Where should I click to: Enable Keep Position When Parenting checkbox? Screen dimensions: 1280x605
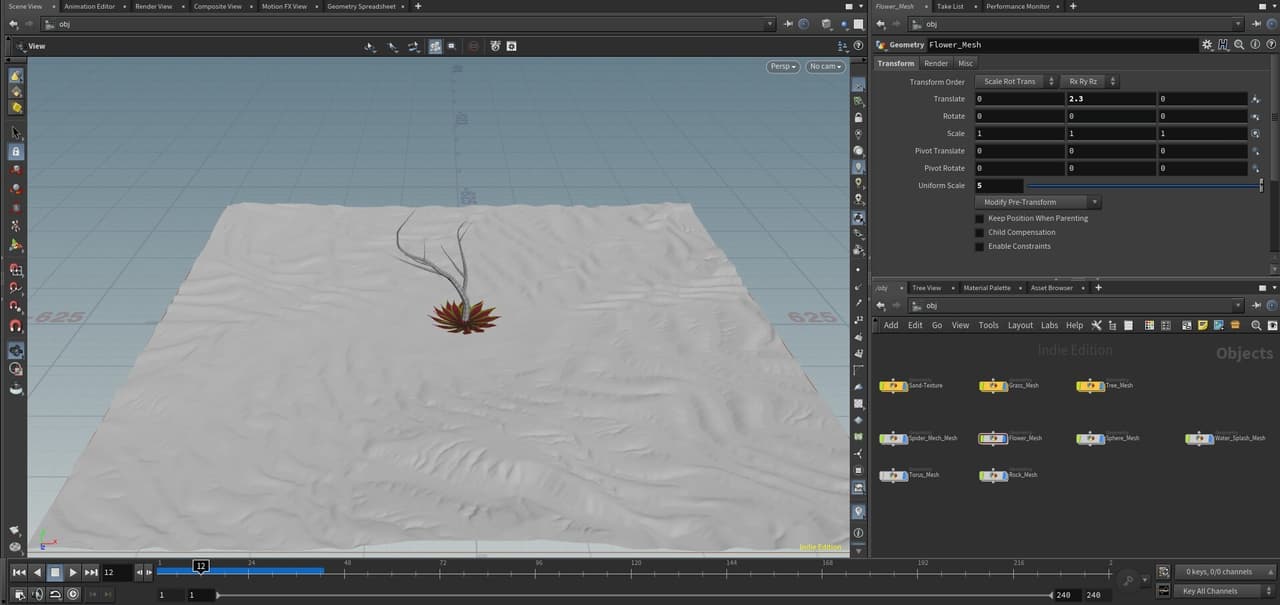980,218
